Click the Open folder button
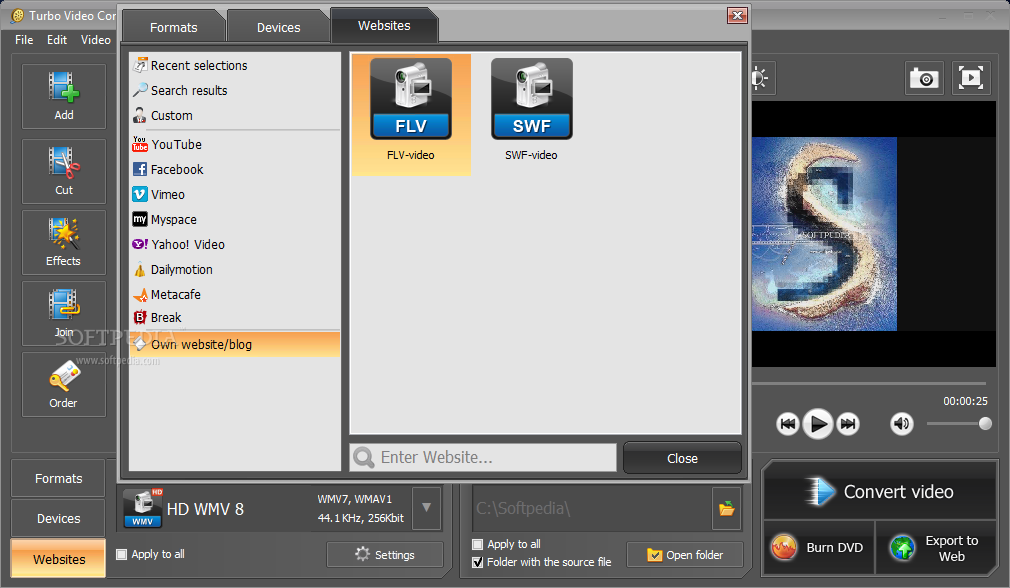The image size is (1010, 588). (x=685, y=555)
